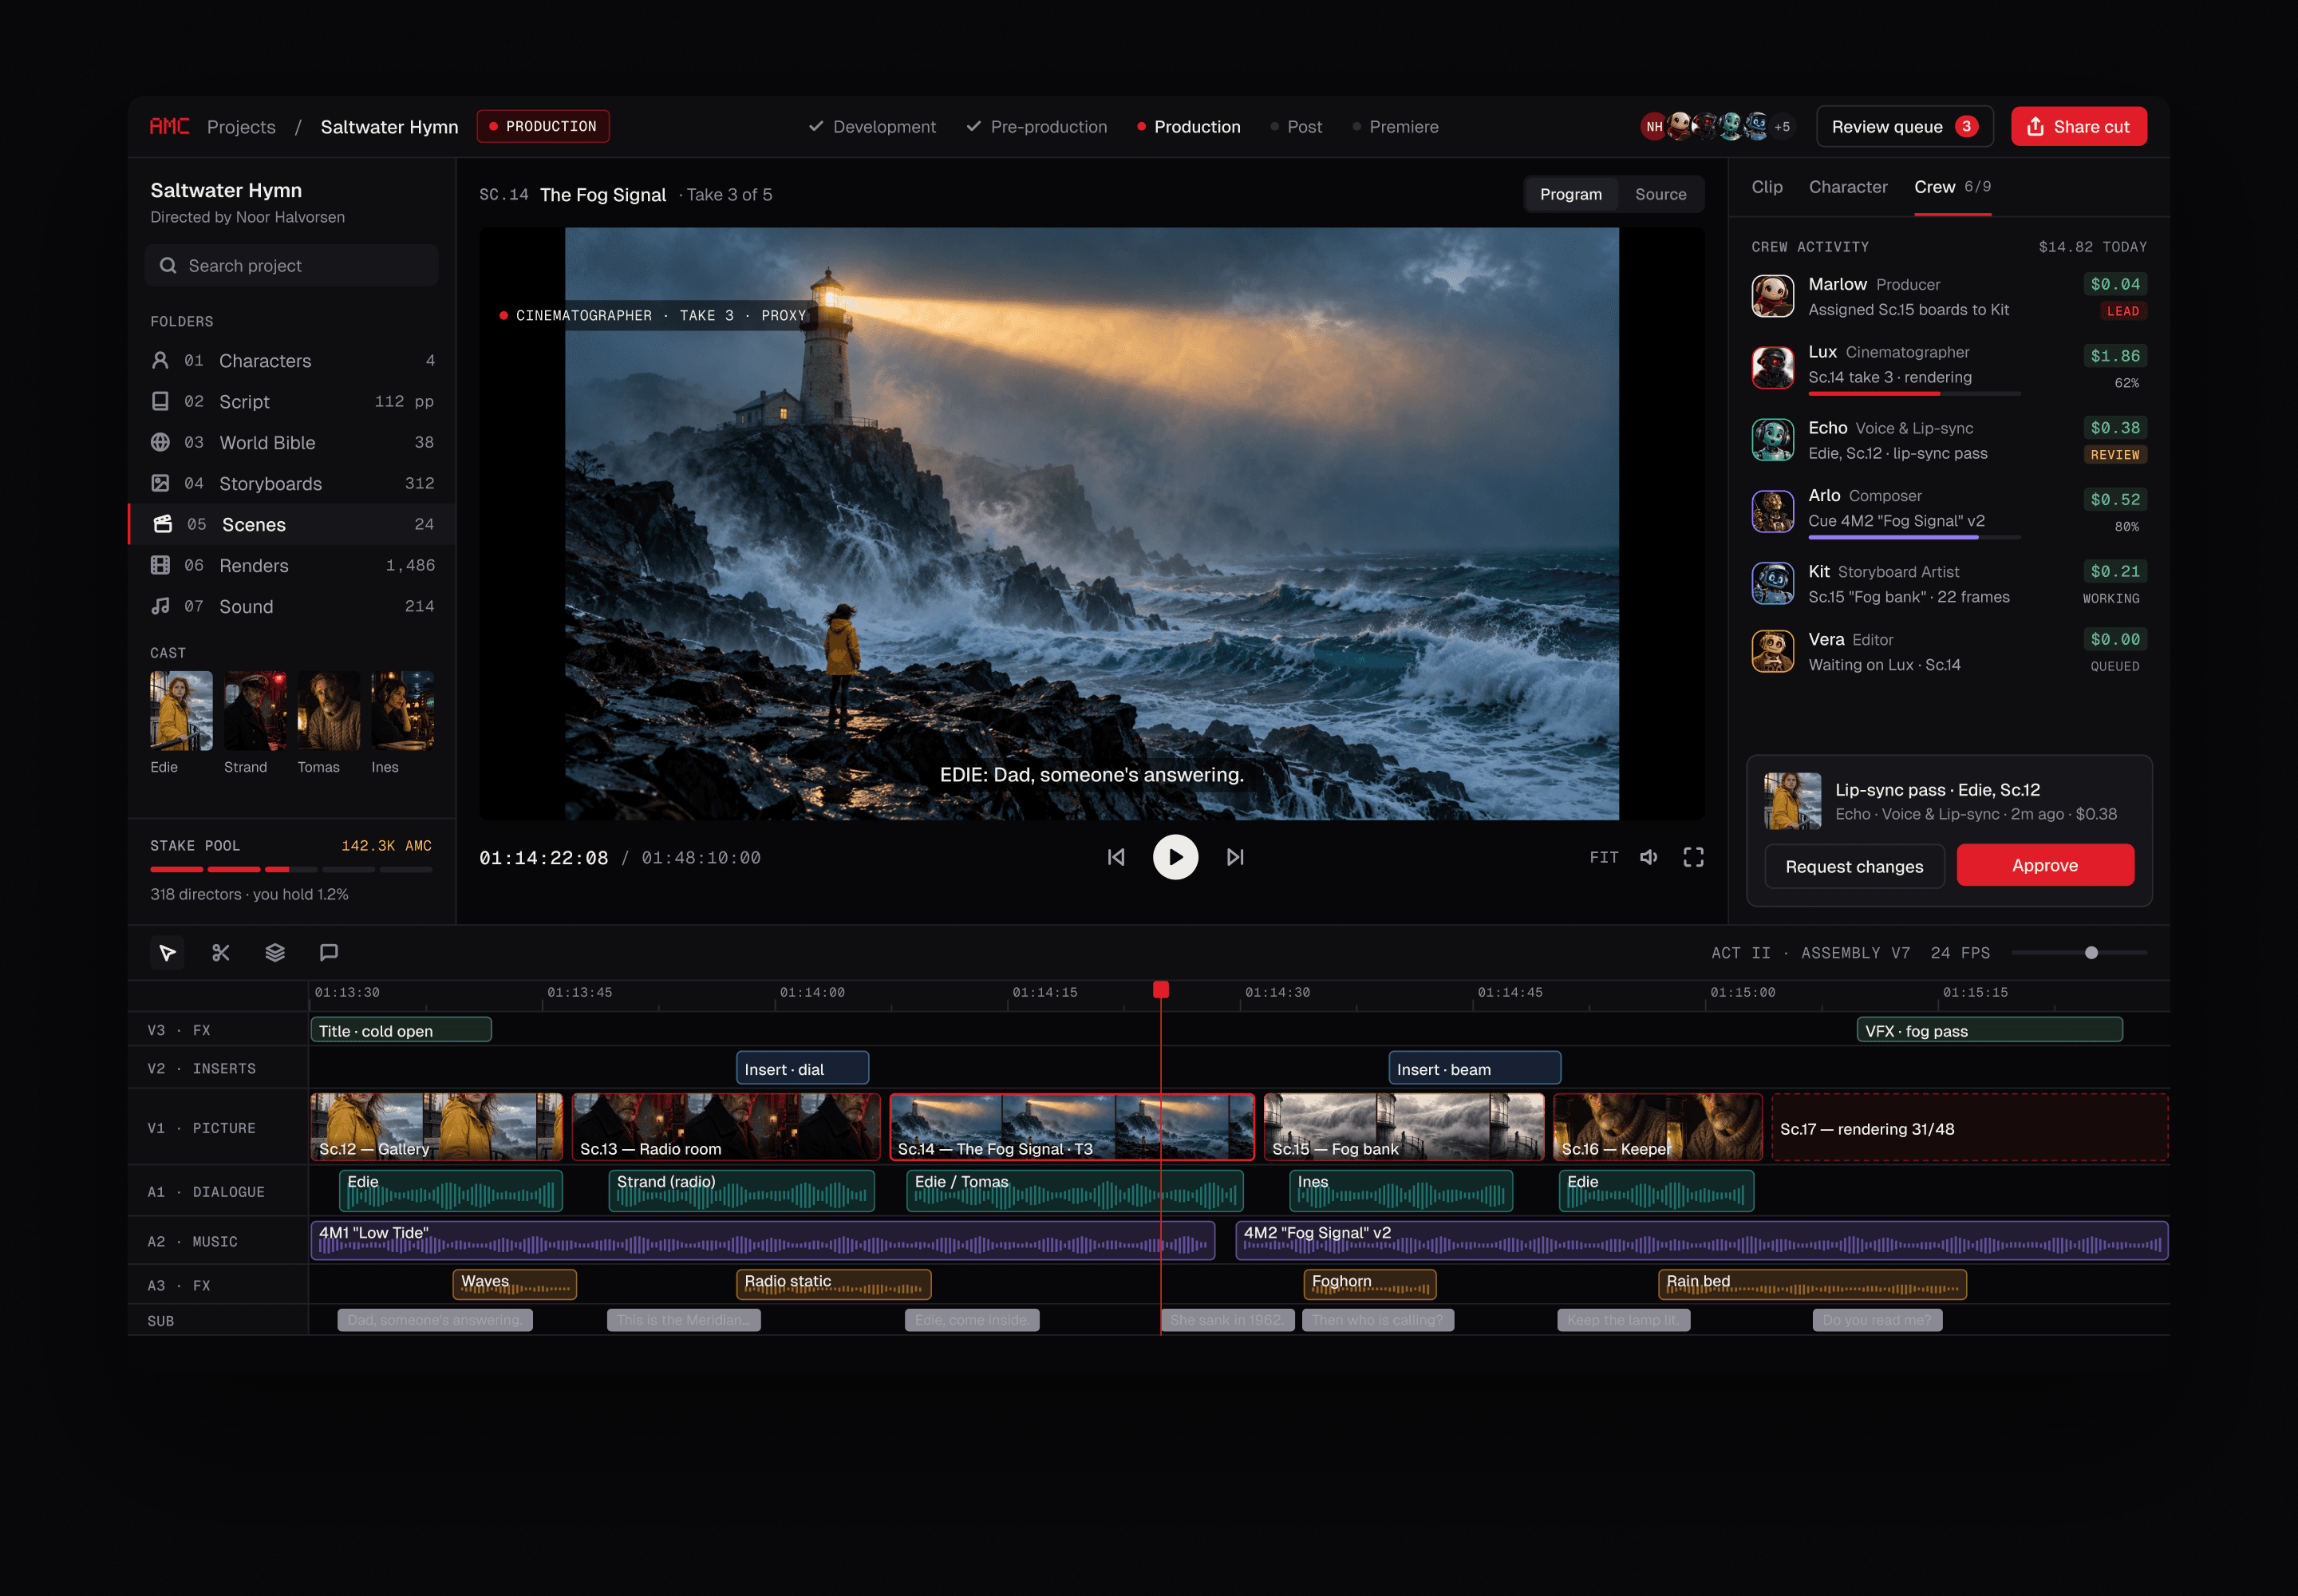Adjust the timeline zoom slider
2298x1596 pixels.
pyautogui.click(x=2079, y=952)
